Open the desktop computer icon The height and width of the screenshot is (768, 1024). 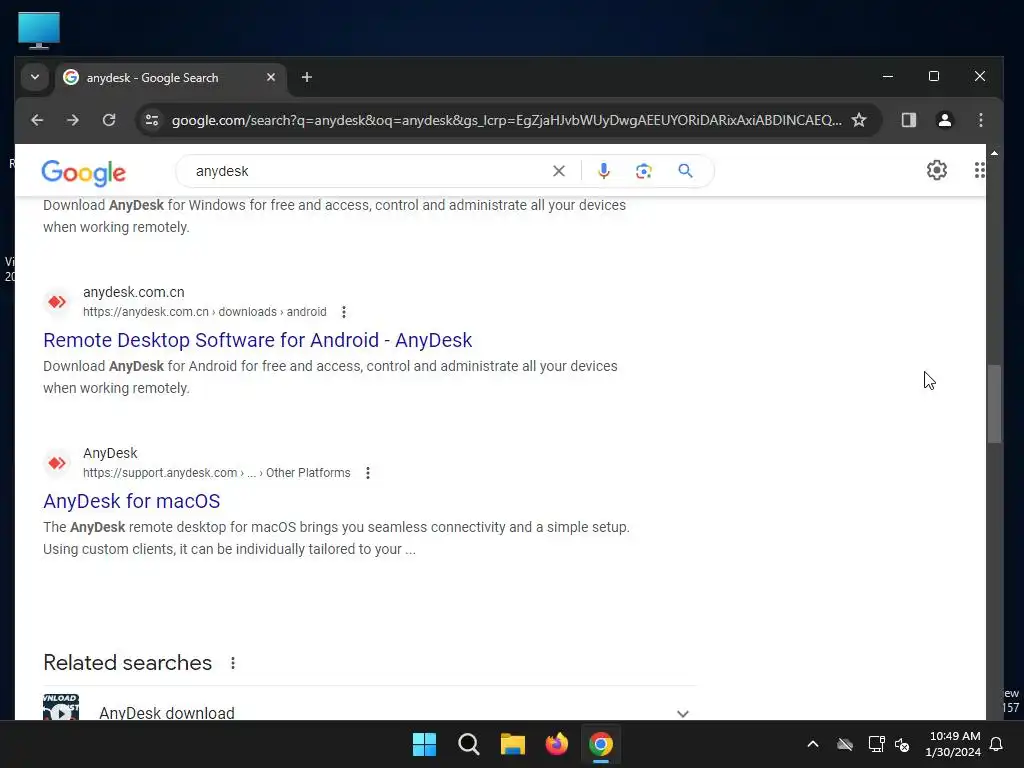pos(39,30)
